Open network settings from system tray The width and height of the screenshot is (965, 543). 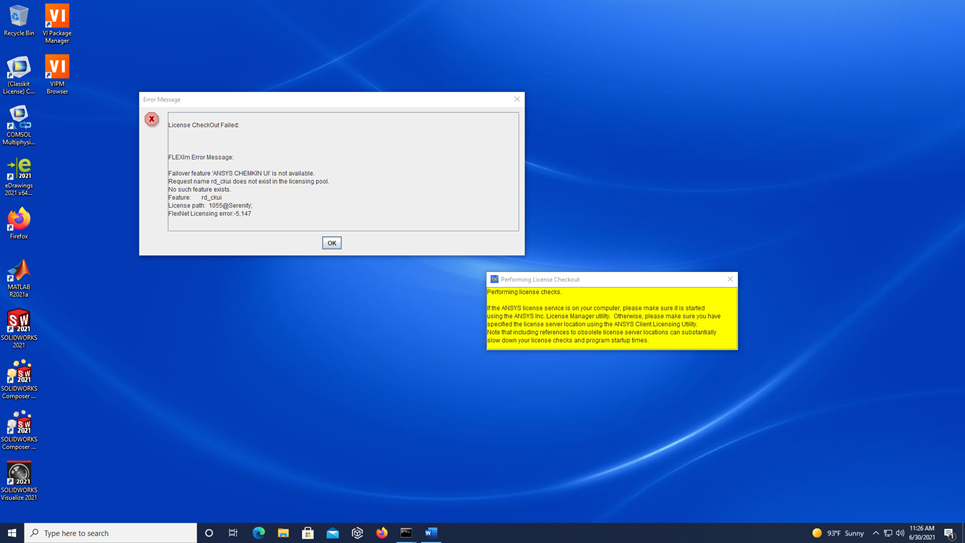[887, 533]
